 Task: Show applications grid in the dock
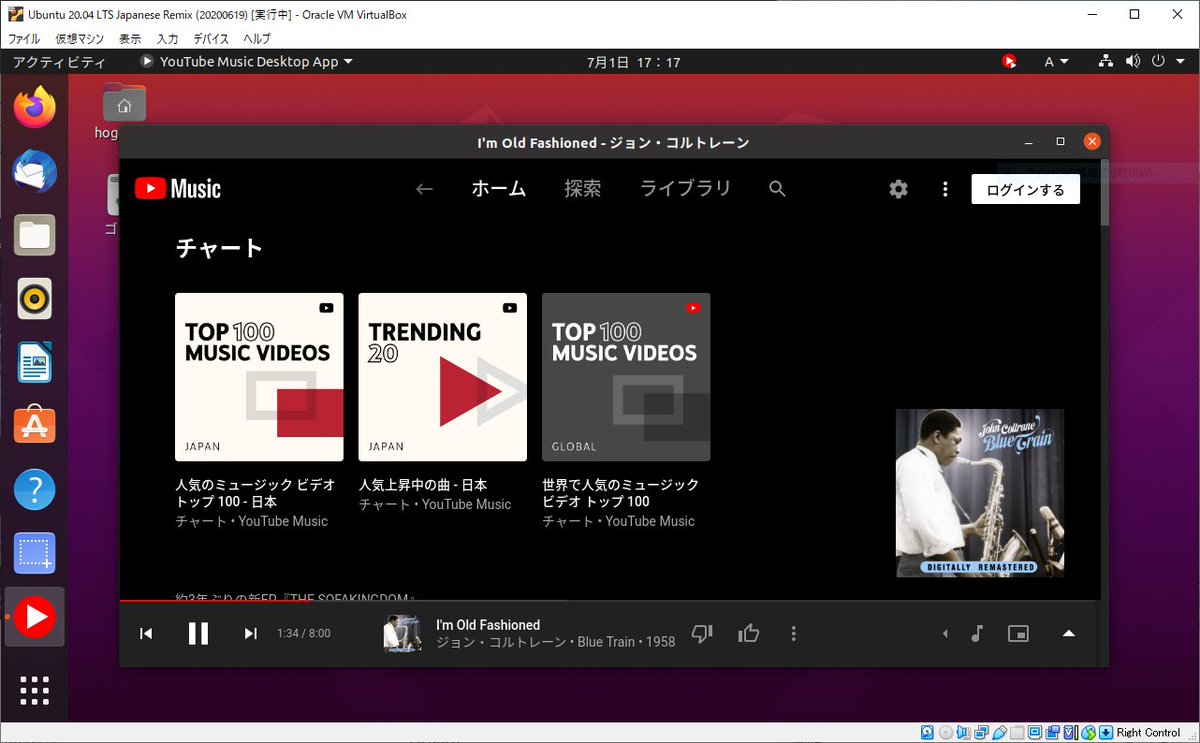(35, 690)
